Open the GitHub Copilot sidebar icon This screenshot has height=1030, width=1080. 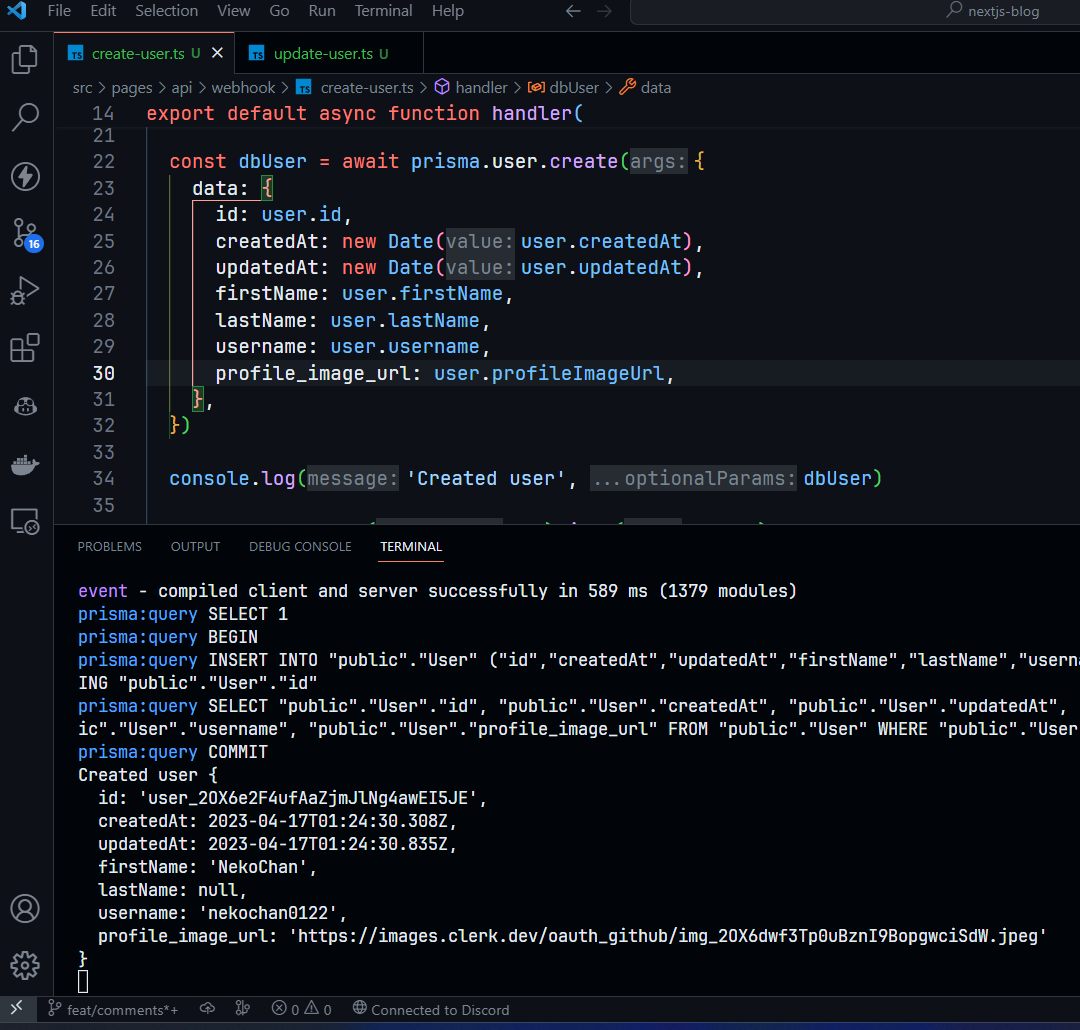pos(25,406)
